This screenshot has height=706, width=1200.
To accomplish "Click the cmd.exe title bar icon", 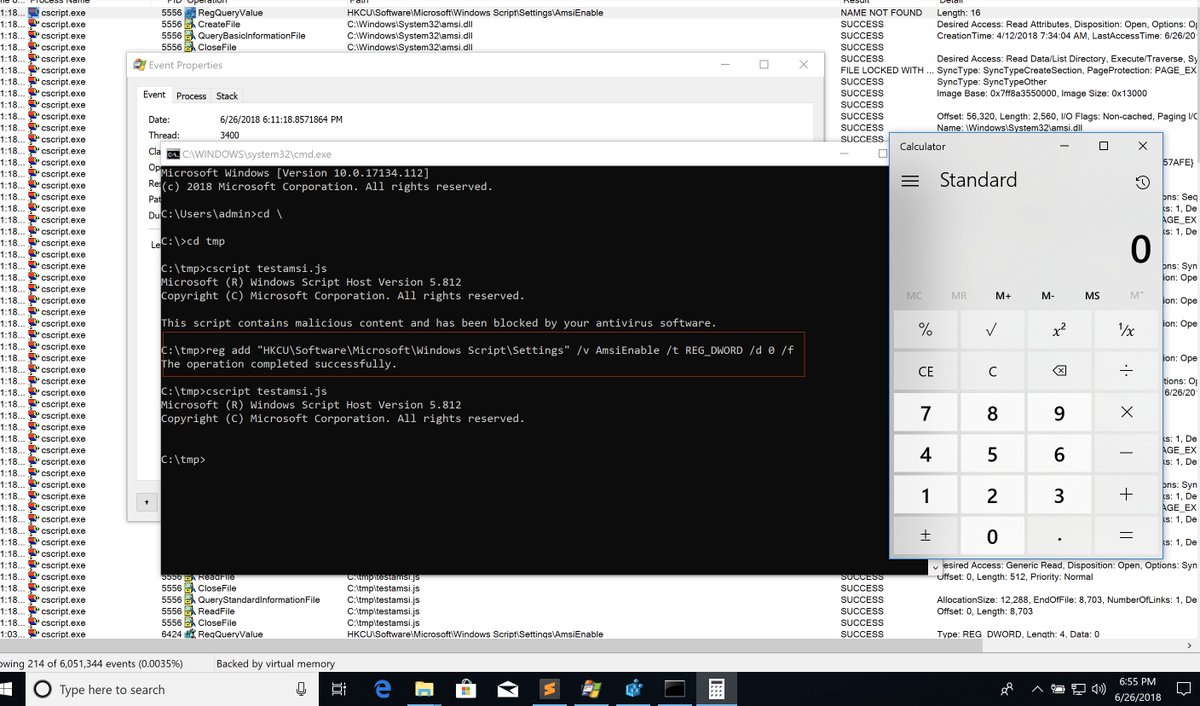I will pos(173,155).
